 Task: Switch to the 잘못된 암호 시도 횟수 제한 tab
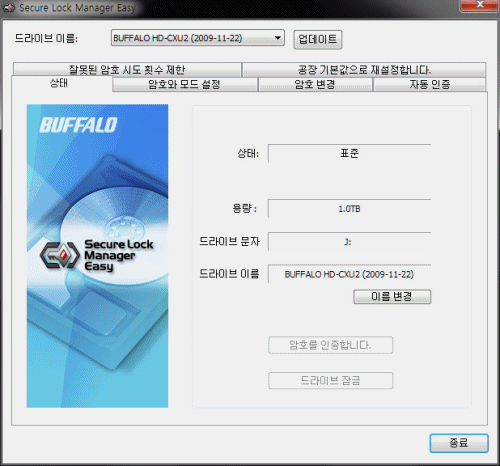(127, 69)
